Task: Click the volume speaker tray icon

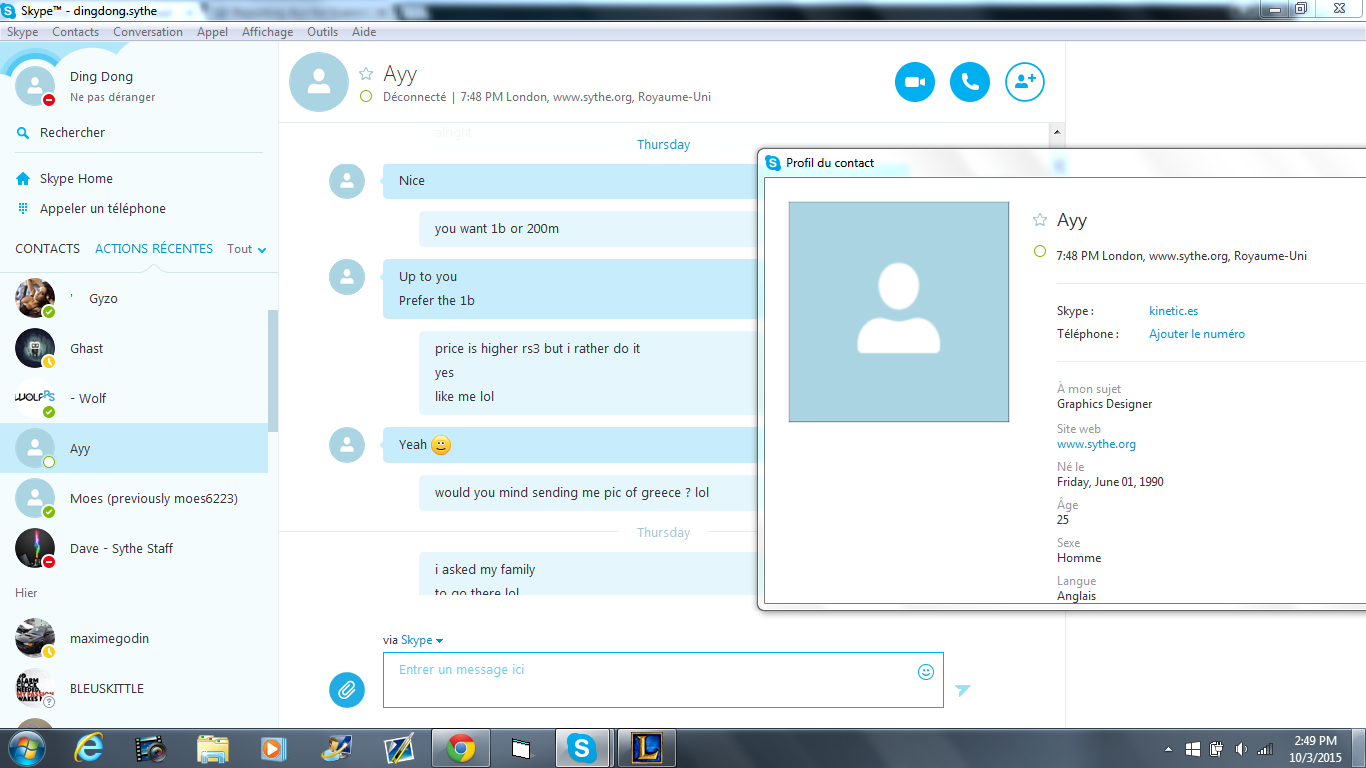Action: click(x=1241, y=748)
